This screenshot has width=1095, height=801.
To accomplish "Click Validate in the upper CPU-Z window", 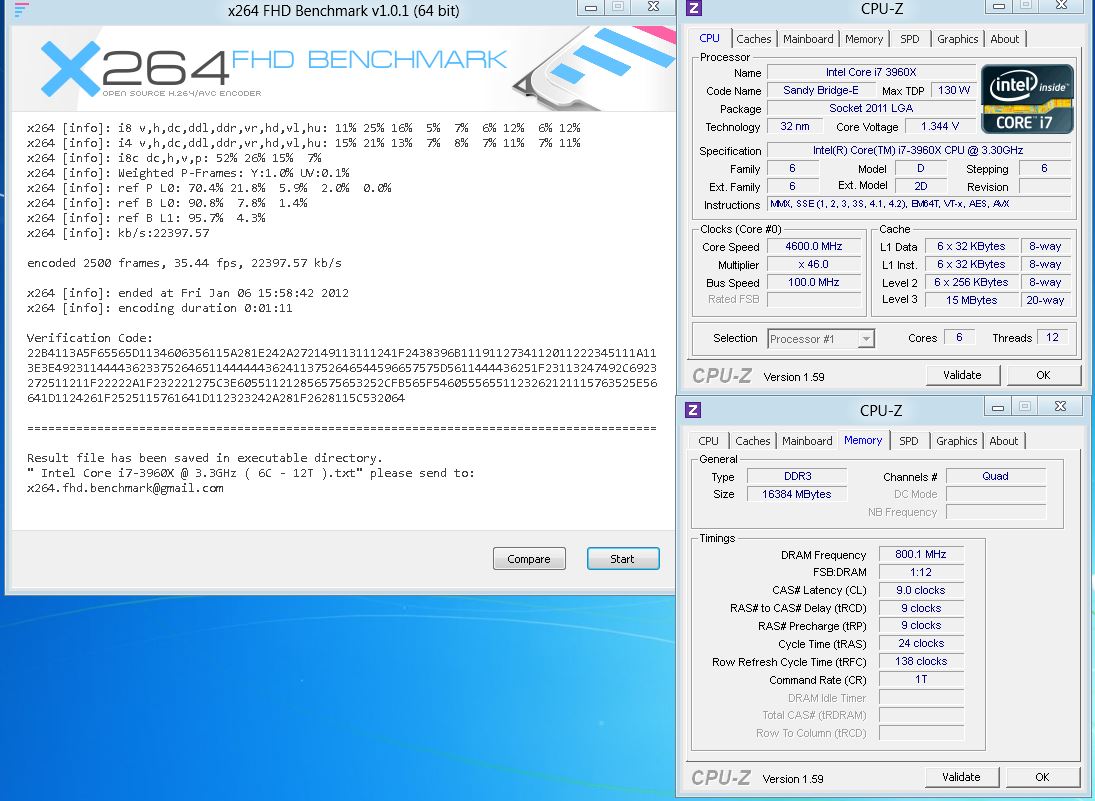I will click(x=961, y=376).
